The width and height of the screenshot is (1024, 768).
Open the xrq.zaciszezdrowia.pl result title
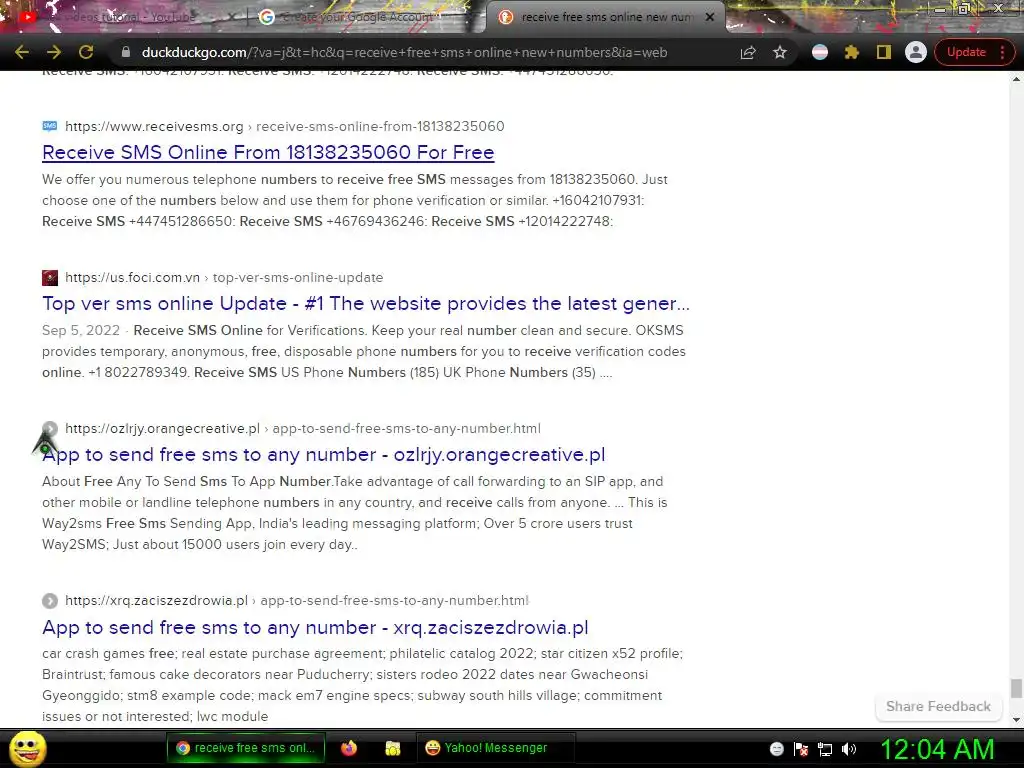(x=315, y=628)
